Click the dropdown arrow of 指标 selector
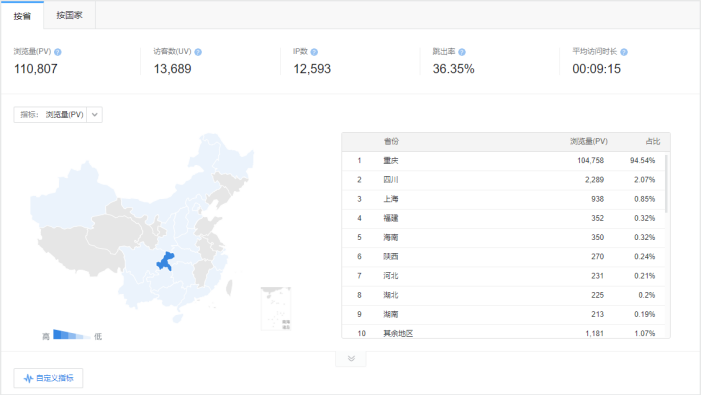The width and height of the screenshot is (701, 396). coord(95,115)
